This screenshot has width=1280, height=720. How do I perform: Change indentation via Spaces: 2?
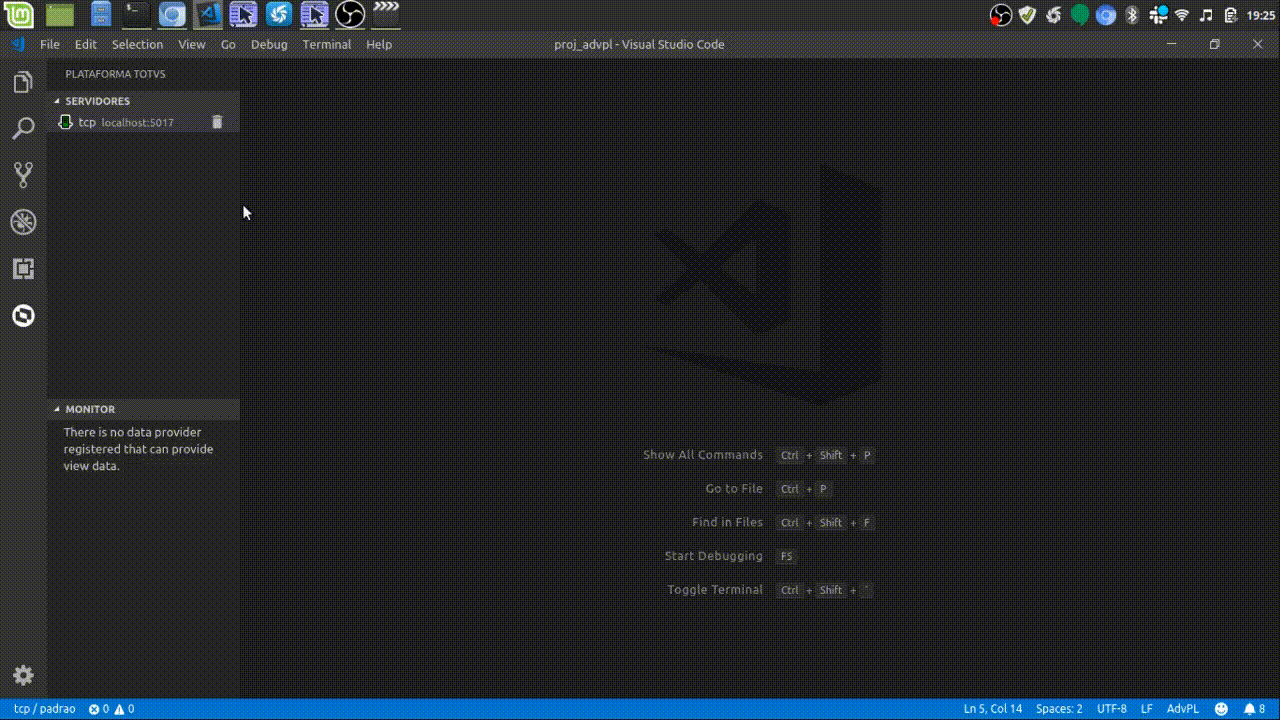(x=1059, y=709)
